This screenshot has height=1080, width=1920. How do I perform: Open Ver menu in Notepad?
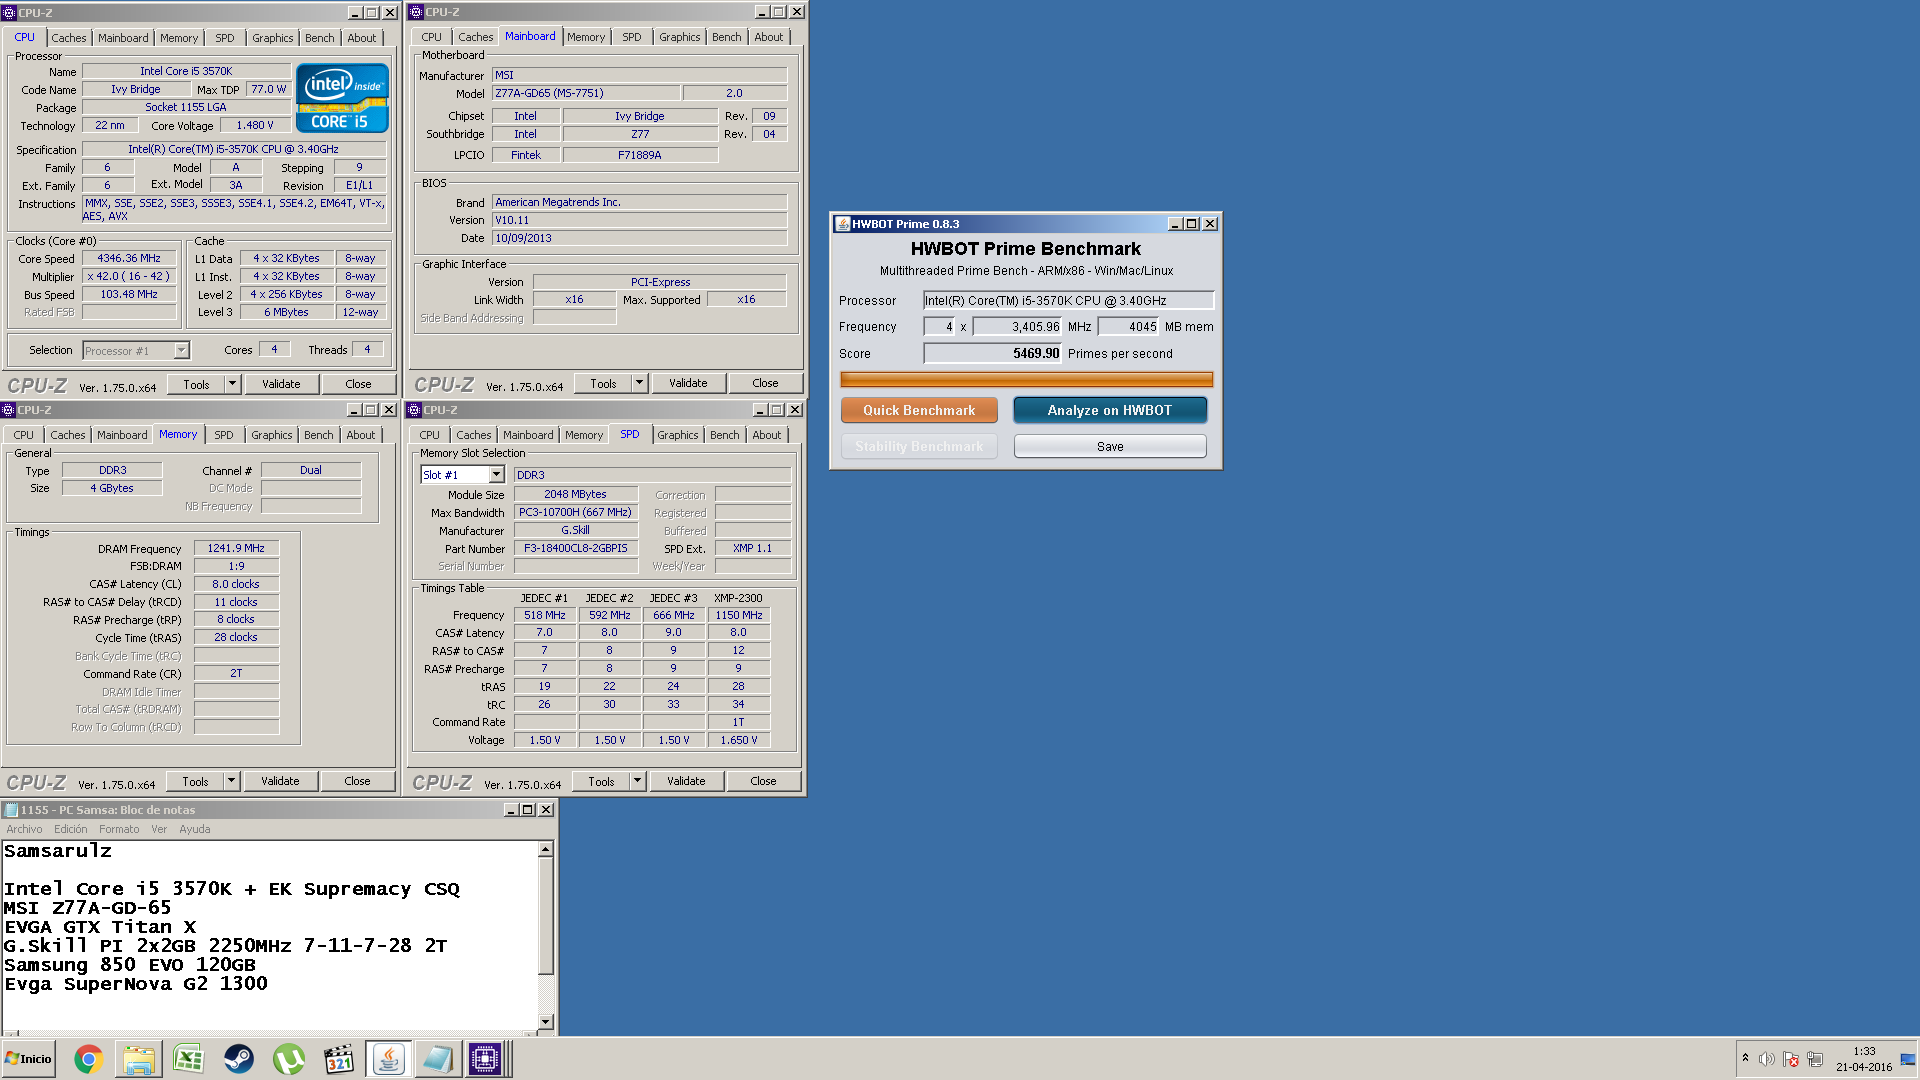pos(159,829)
